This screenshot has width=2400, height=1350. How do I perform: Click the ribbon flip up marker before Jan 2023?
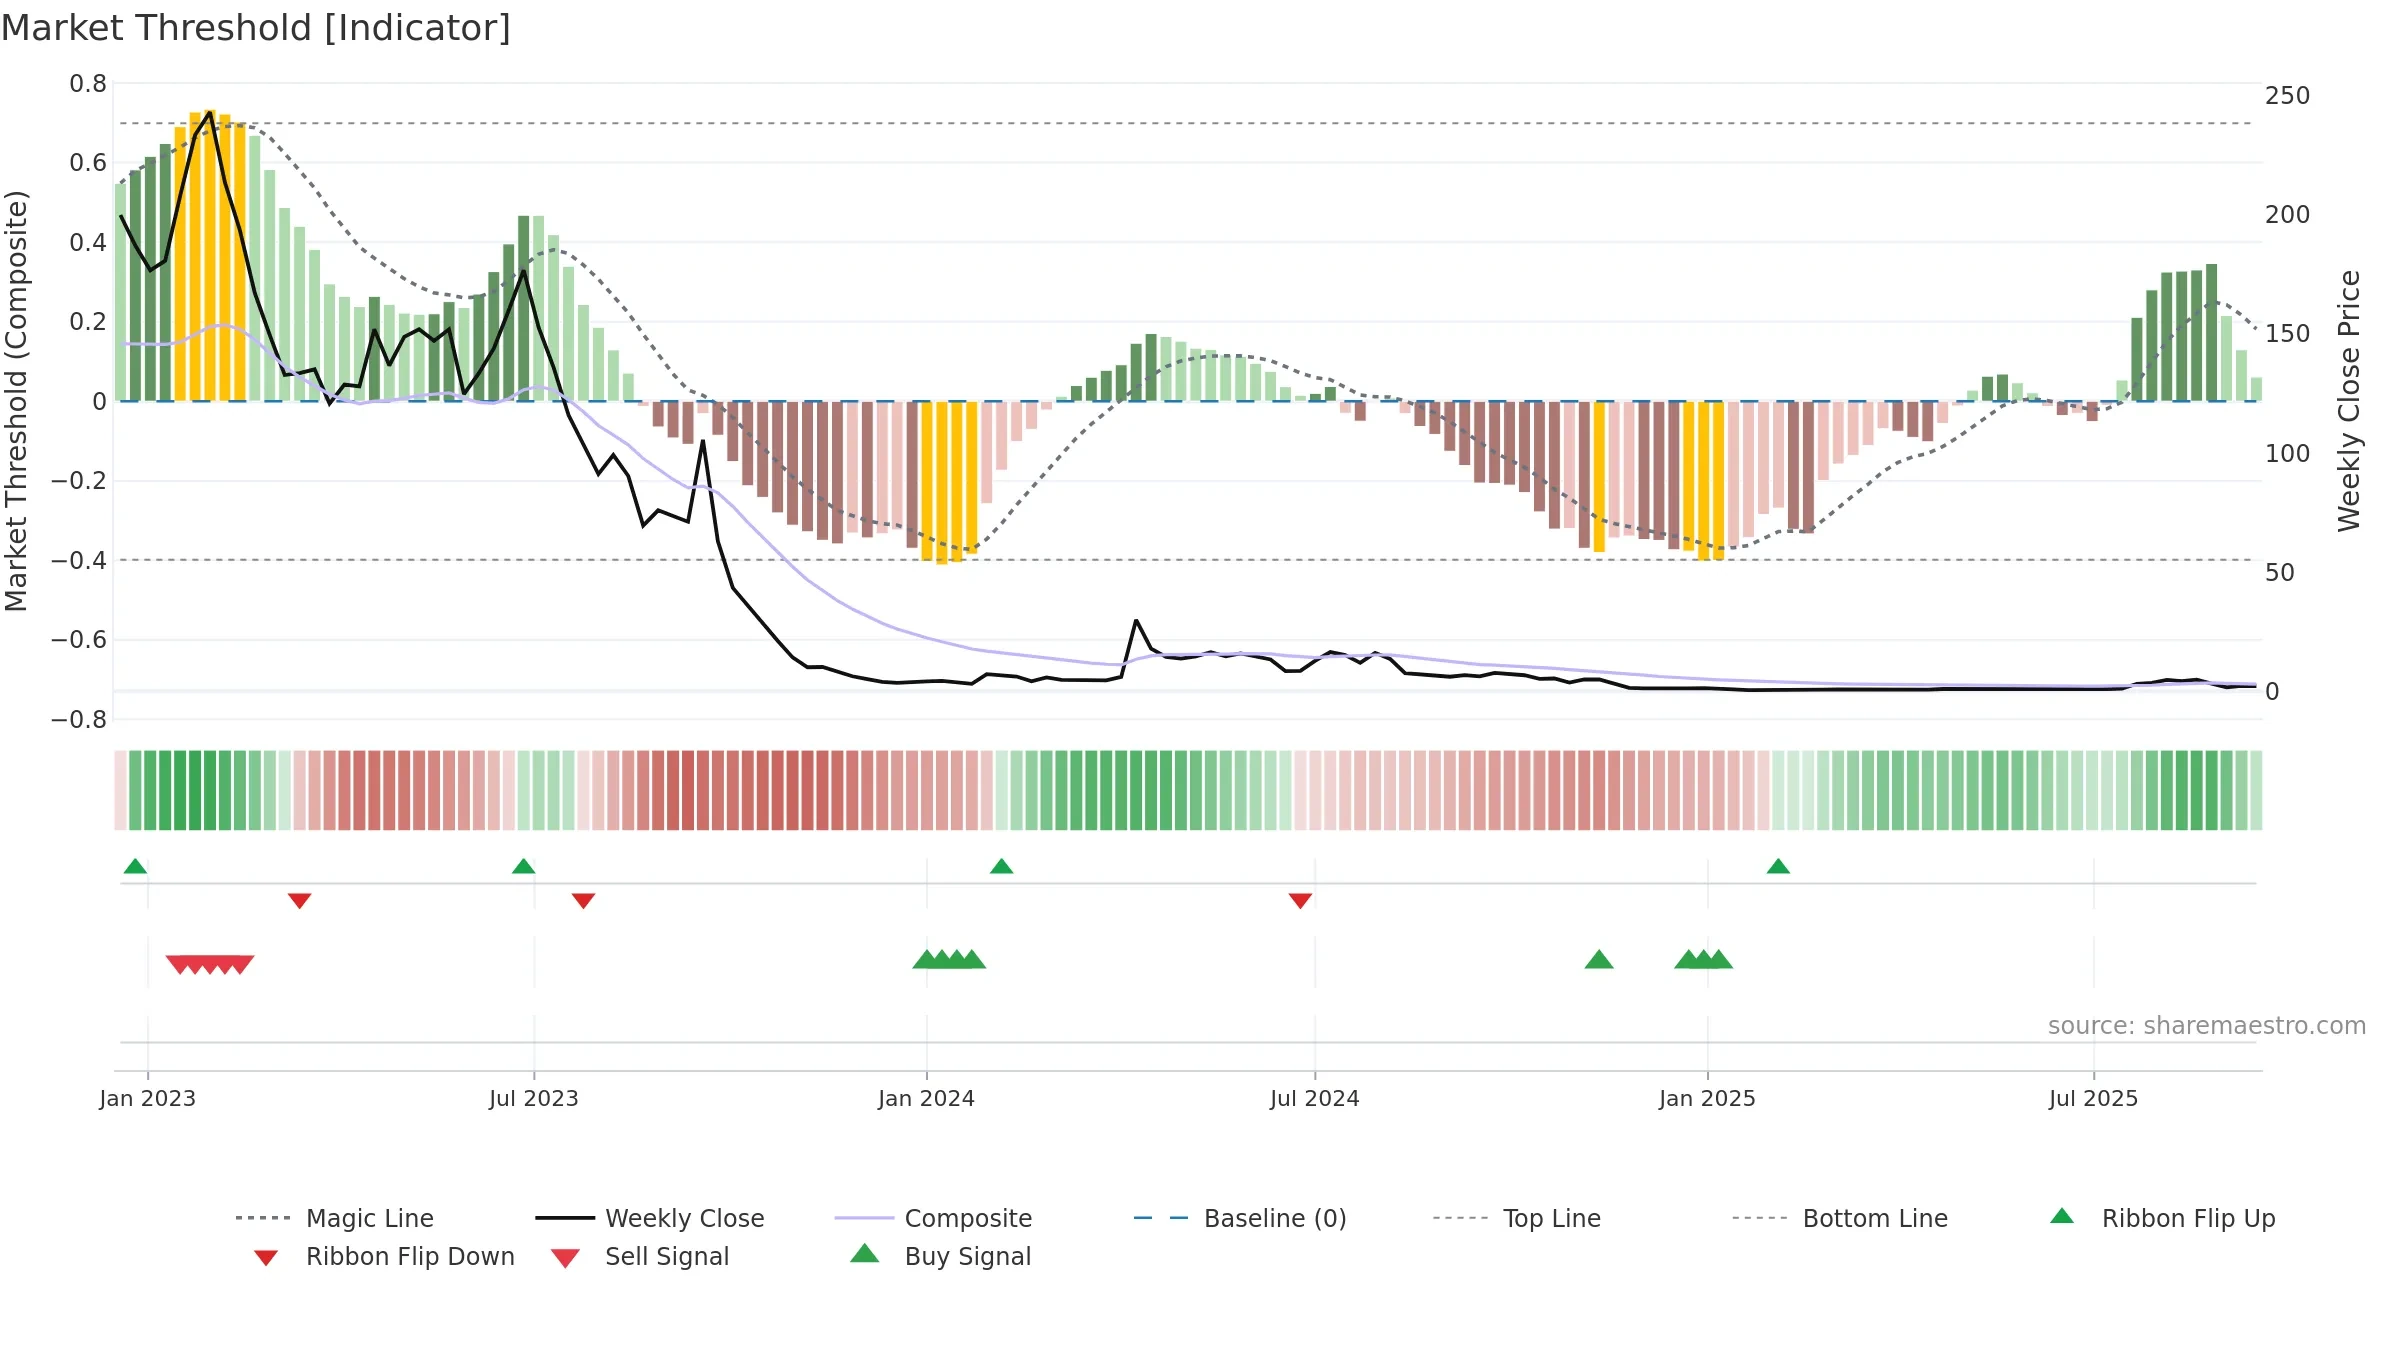point(135,866)
